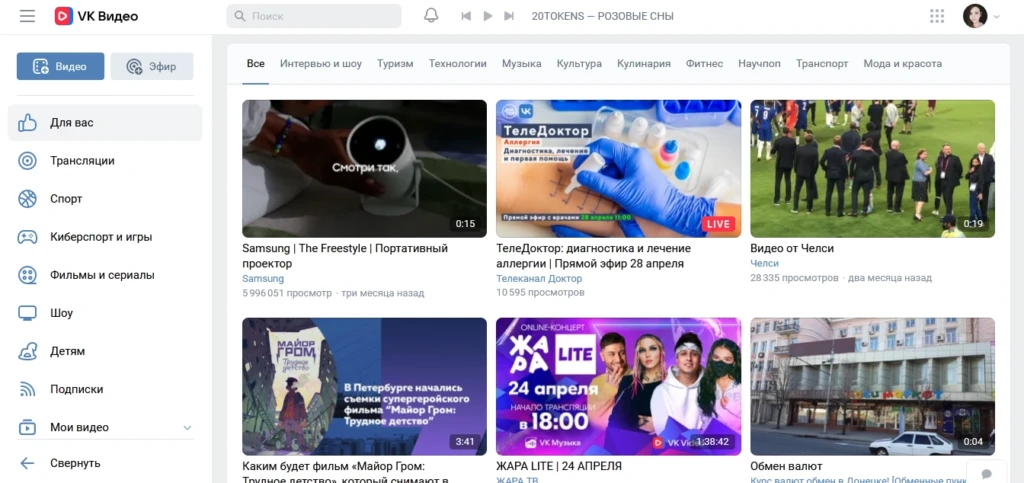Select the Мода и красота tab

tap(903, 64)
